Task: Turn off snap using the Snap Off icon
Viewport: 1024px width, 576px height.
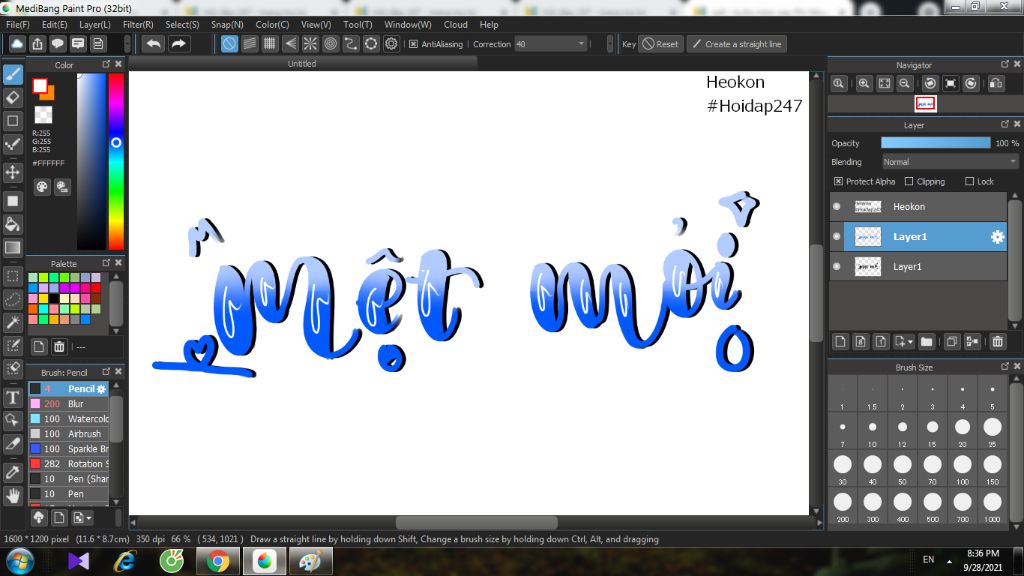Action: (229, 44)
